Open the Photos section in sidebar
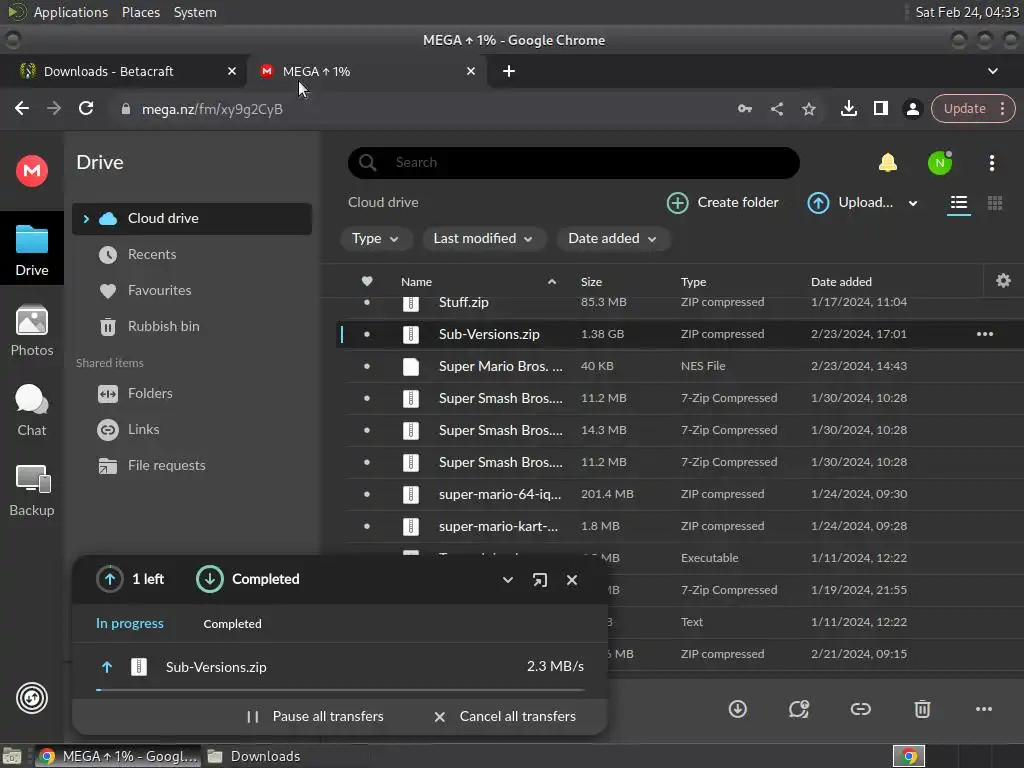Viewport: 1024px width, 768px height. [31, 331]
